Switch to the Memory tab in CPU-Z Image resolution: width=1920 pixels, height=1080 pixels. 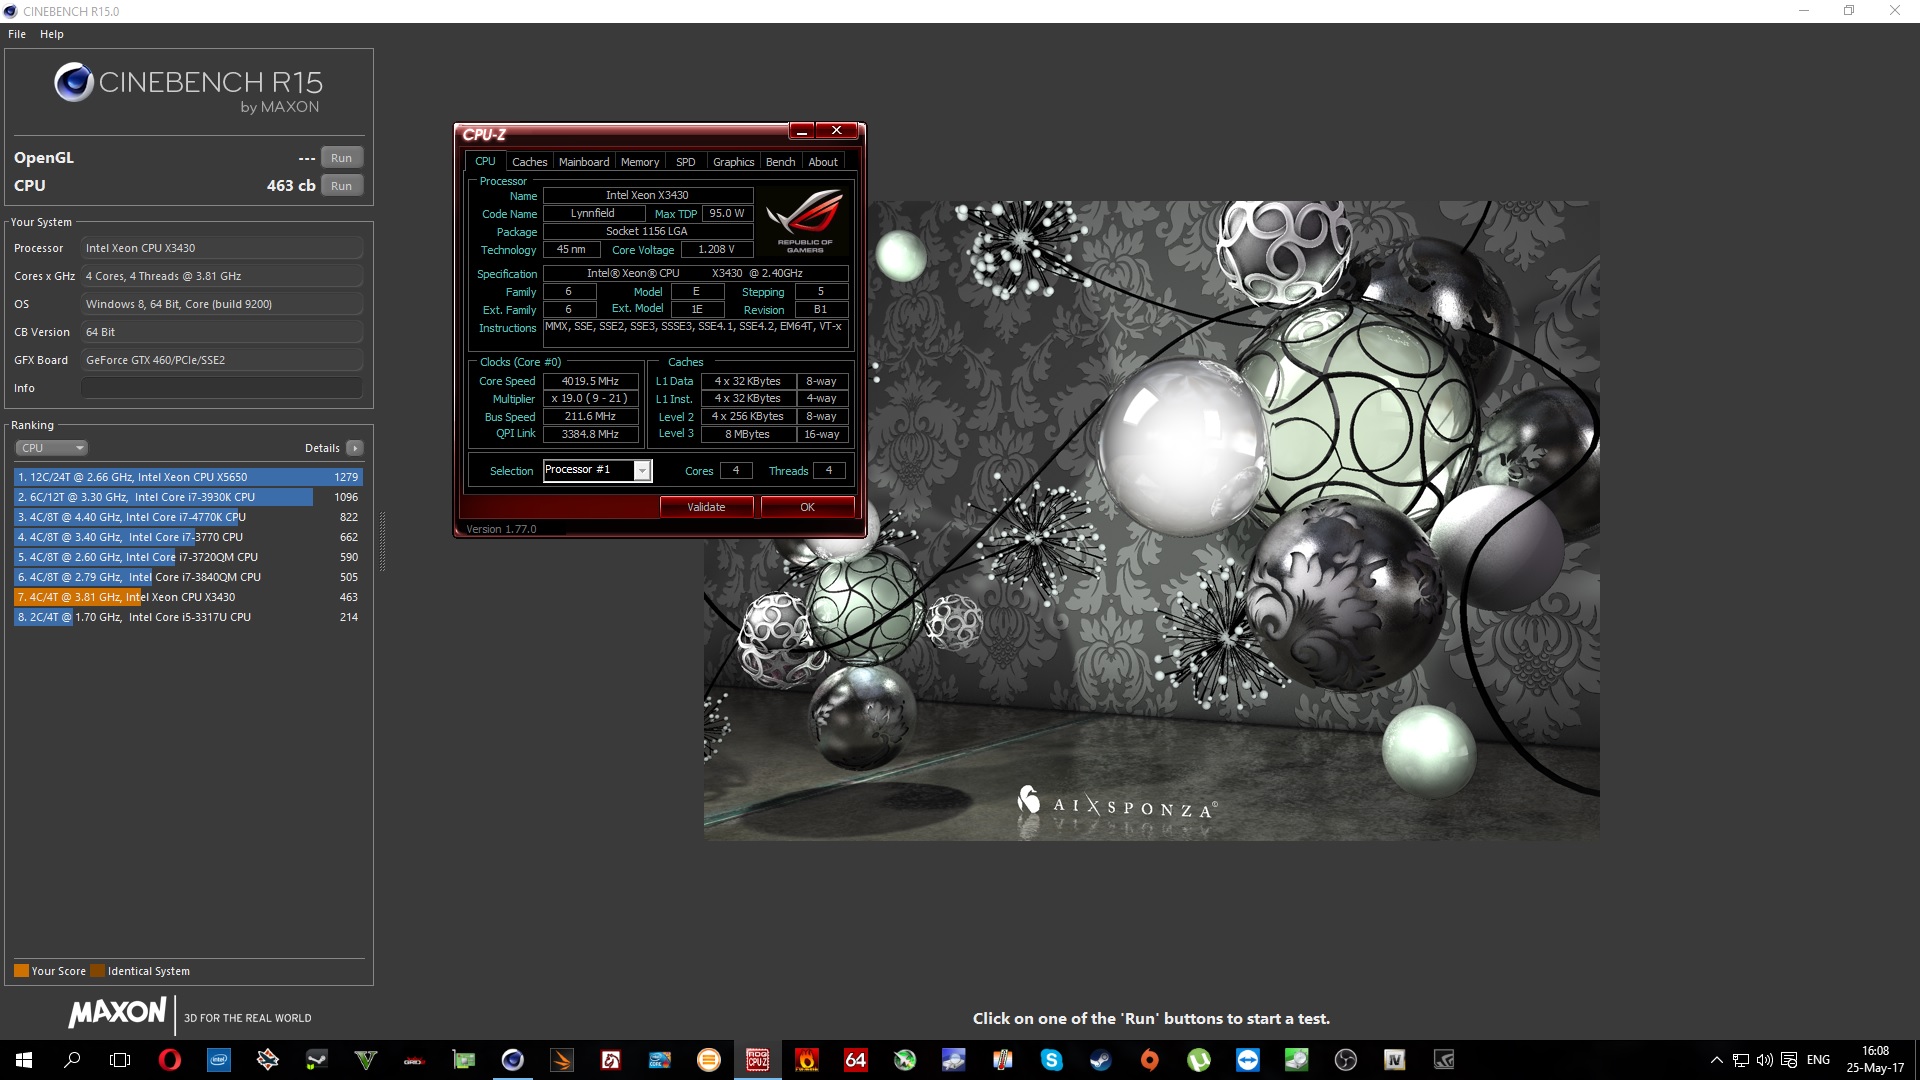point(640,162)
